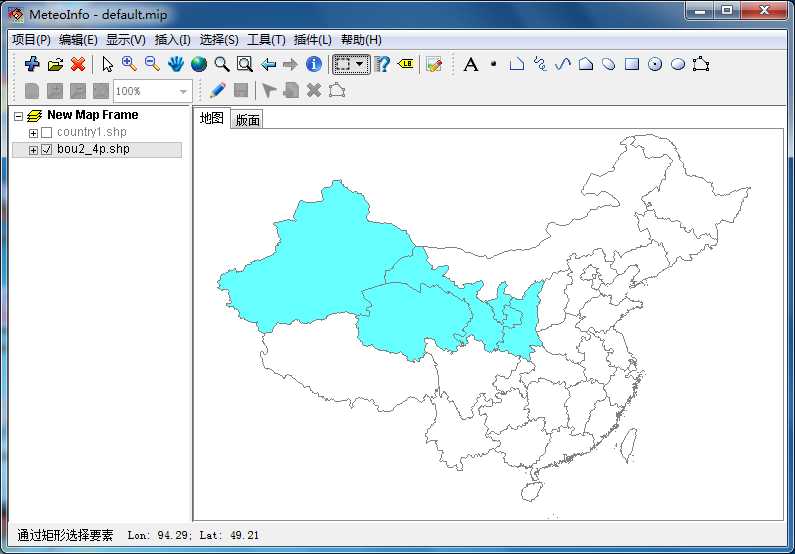Select the polyline drawing tool
The height and width of the screenshot is (554, 795).
[517, 64]
